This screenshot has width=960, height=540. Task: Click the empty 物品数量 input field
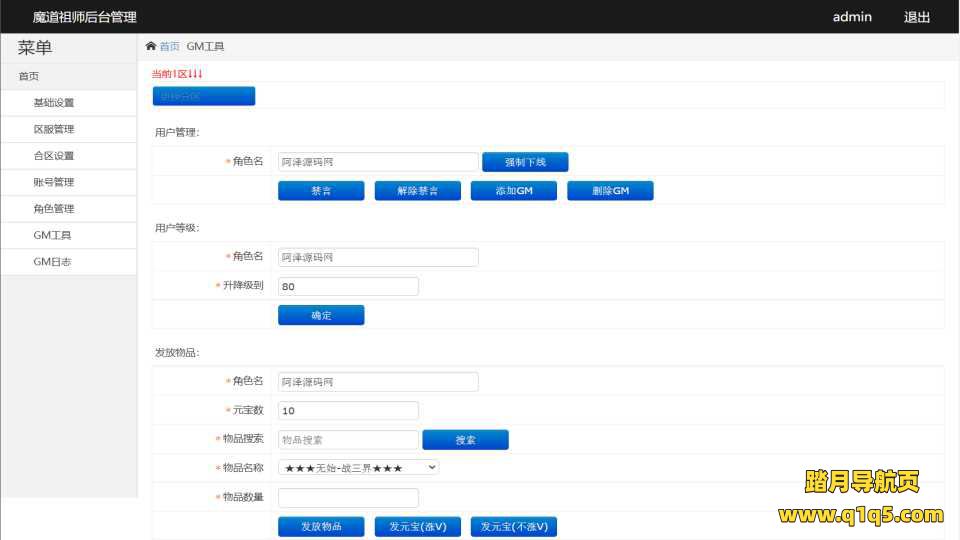click(348, 498)
